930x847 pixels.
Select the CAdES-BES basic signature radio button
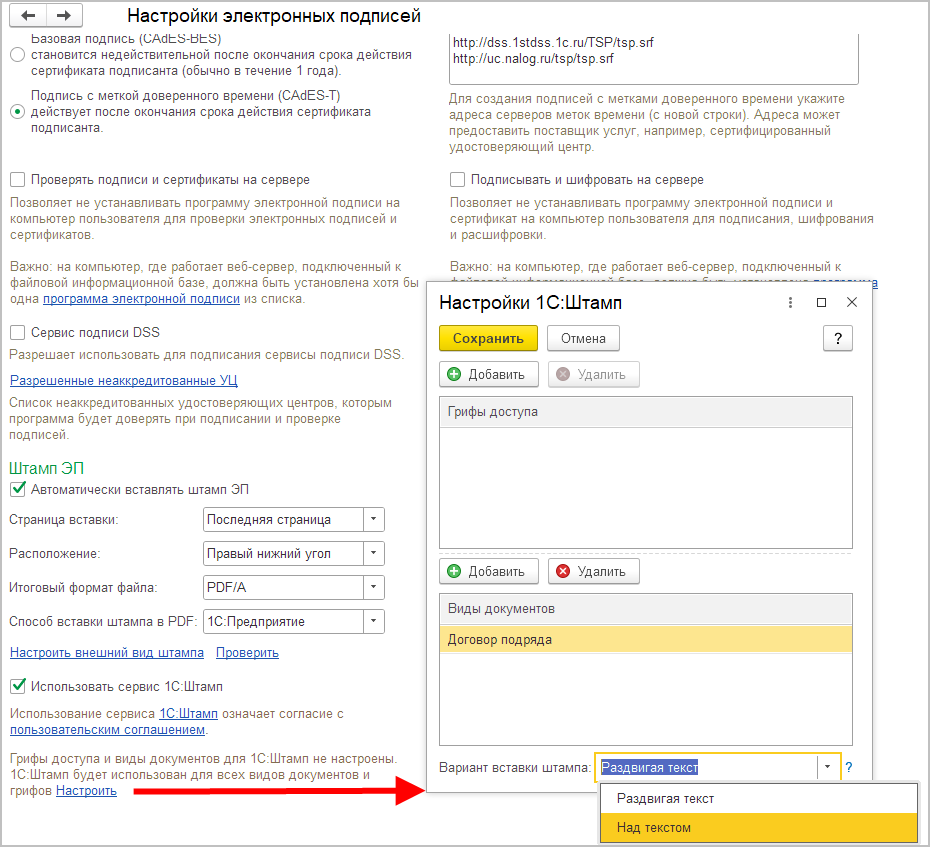click(x=18, y=55)
